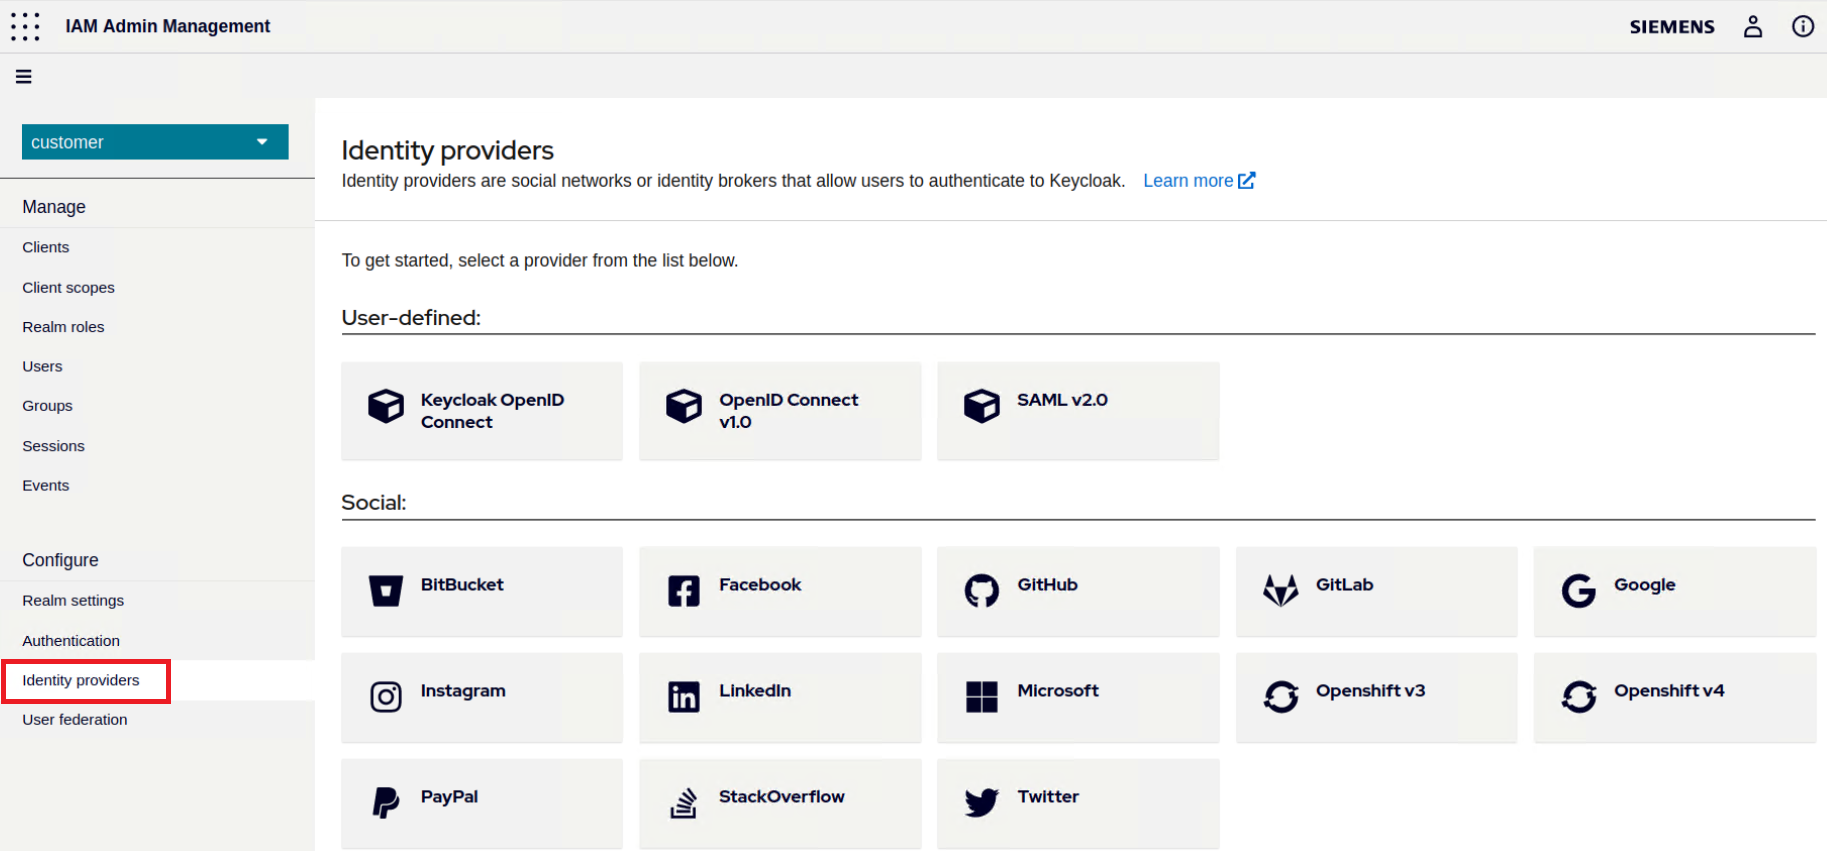Click the Manage section header

pyautogui.click(x=54, y=207)
